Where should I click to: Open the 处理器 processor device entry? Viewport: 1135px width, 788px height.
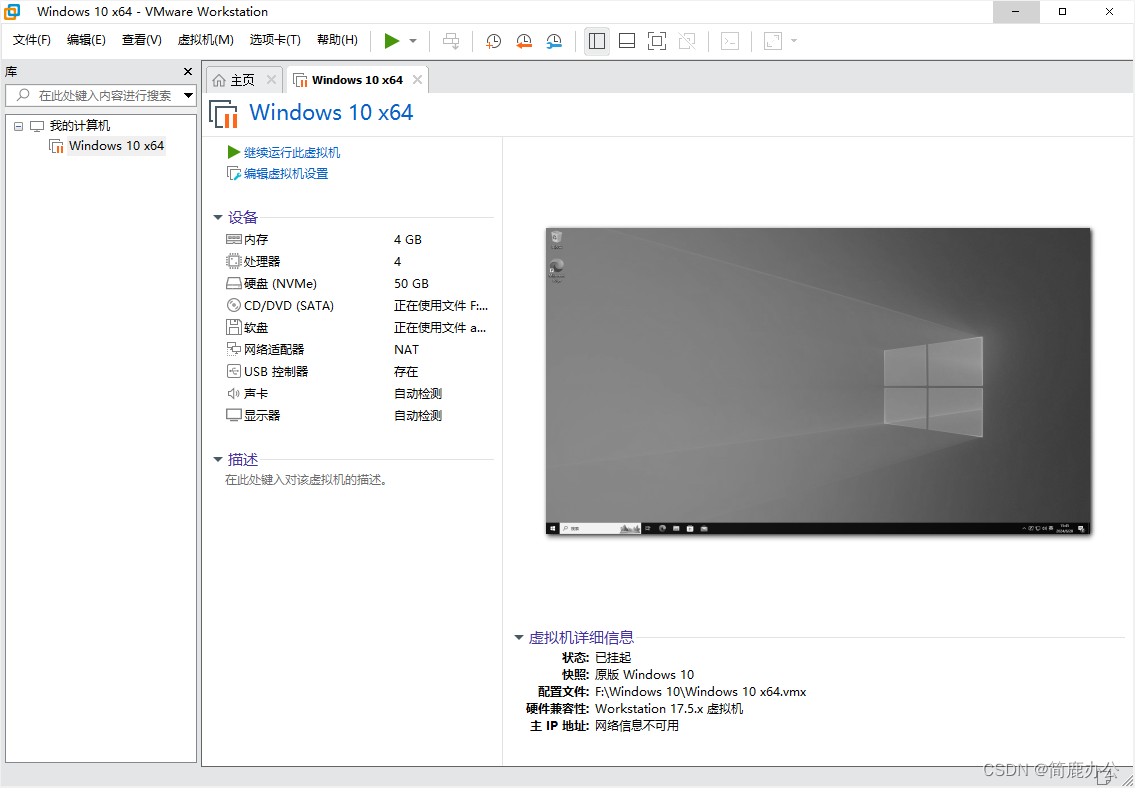pyautogui.click(x=253, y=261)
